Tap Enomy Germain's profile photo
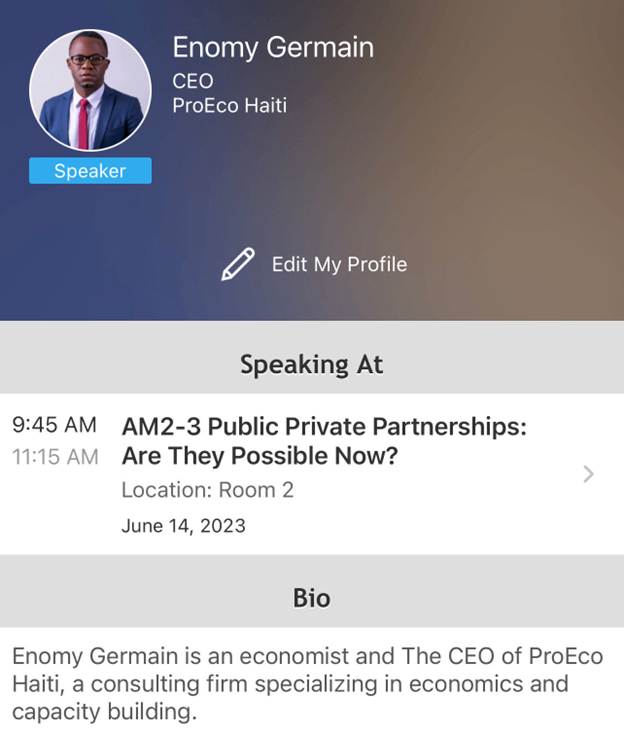 90,91
